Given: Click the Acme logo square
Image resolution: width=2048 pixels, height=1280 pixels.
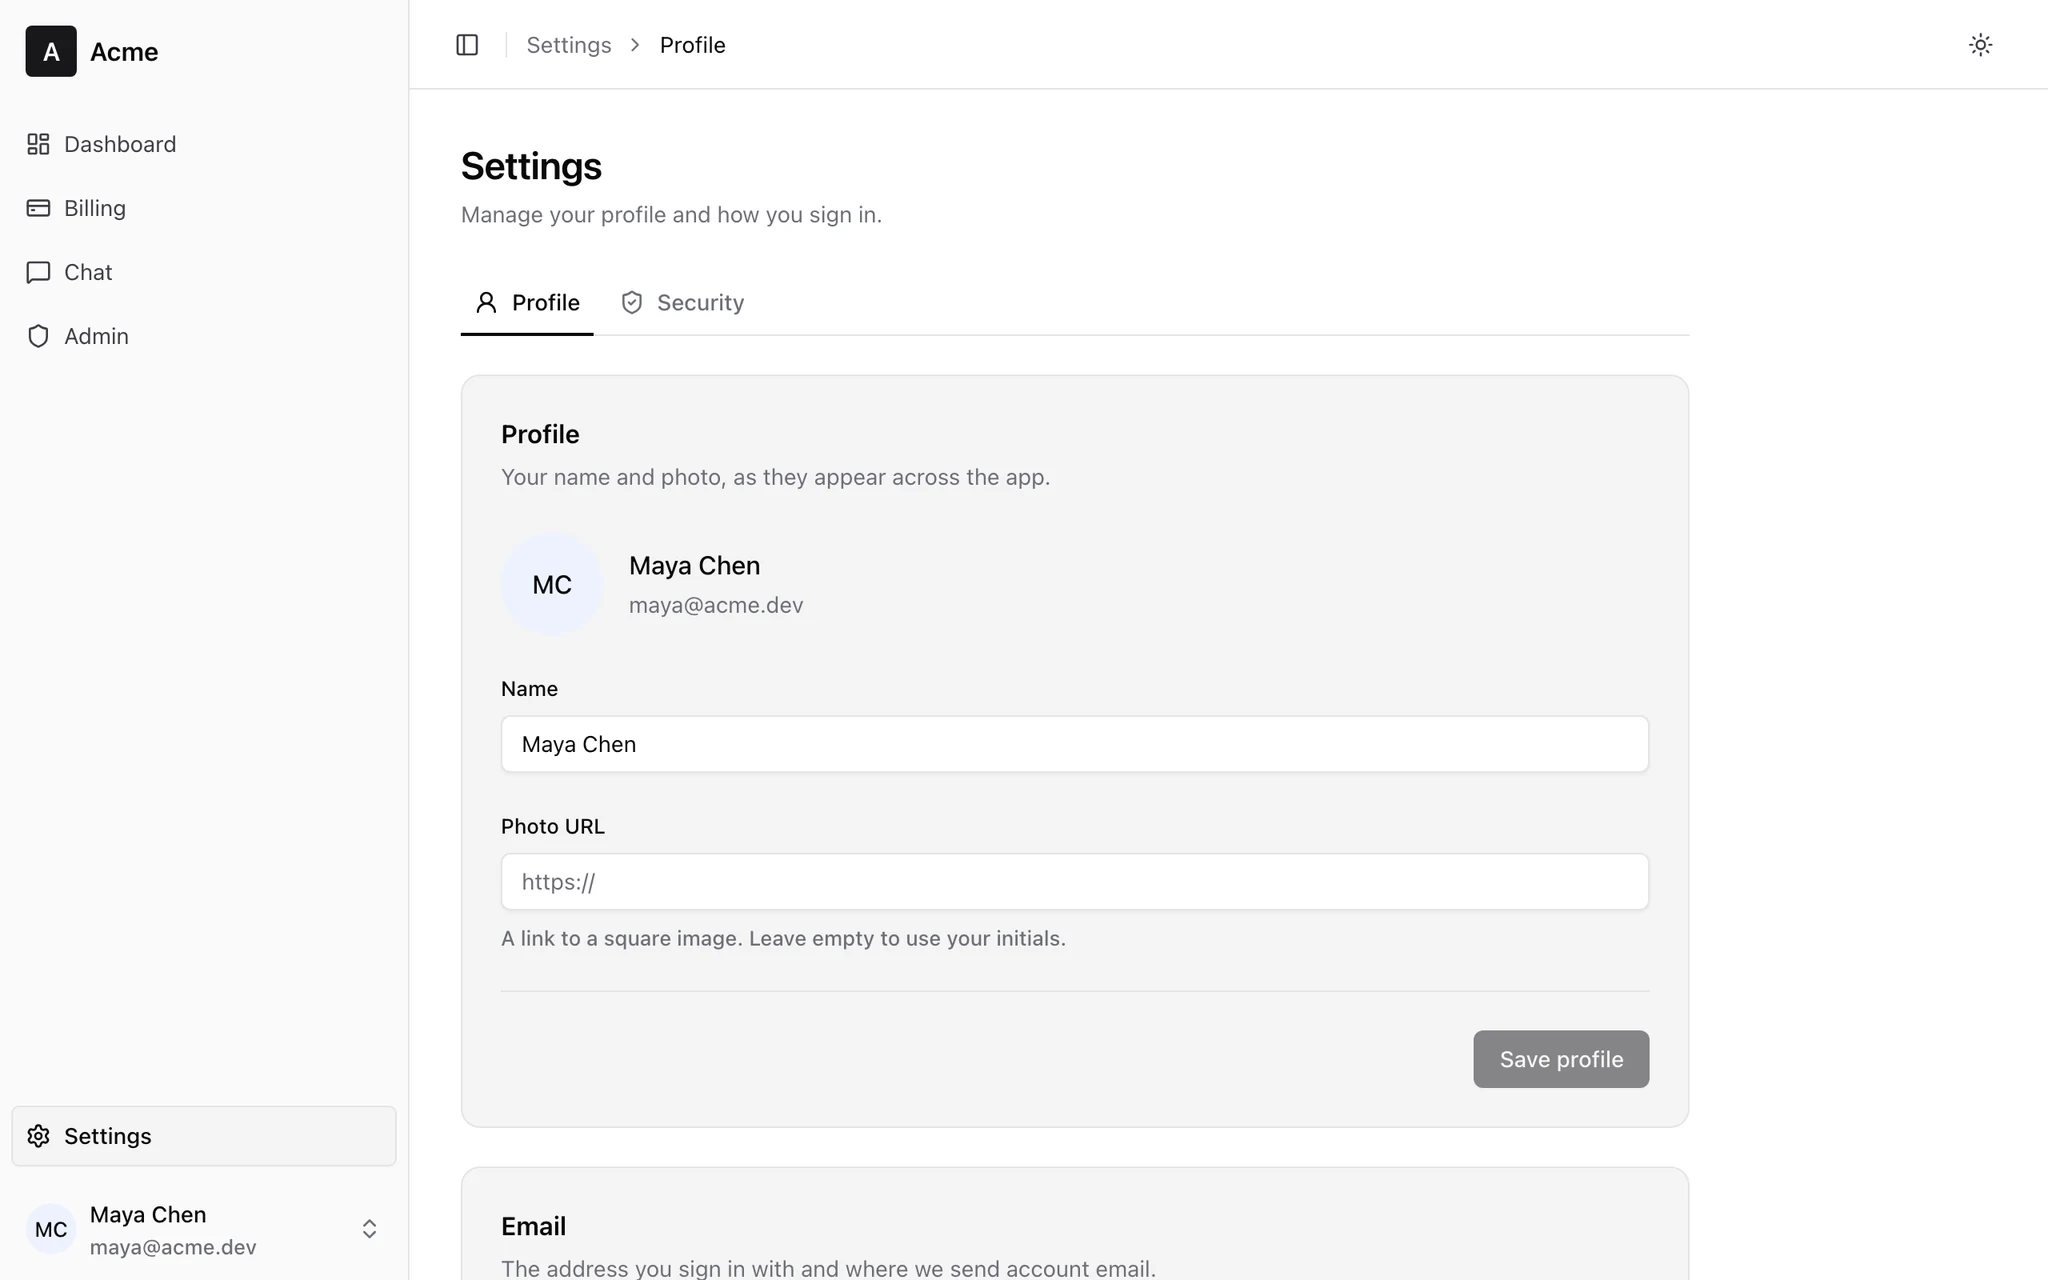Looking at the screenshot, I should point(51,51).
